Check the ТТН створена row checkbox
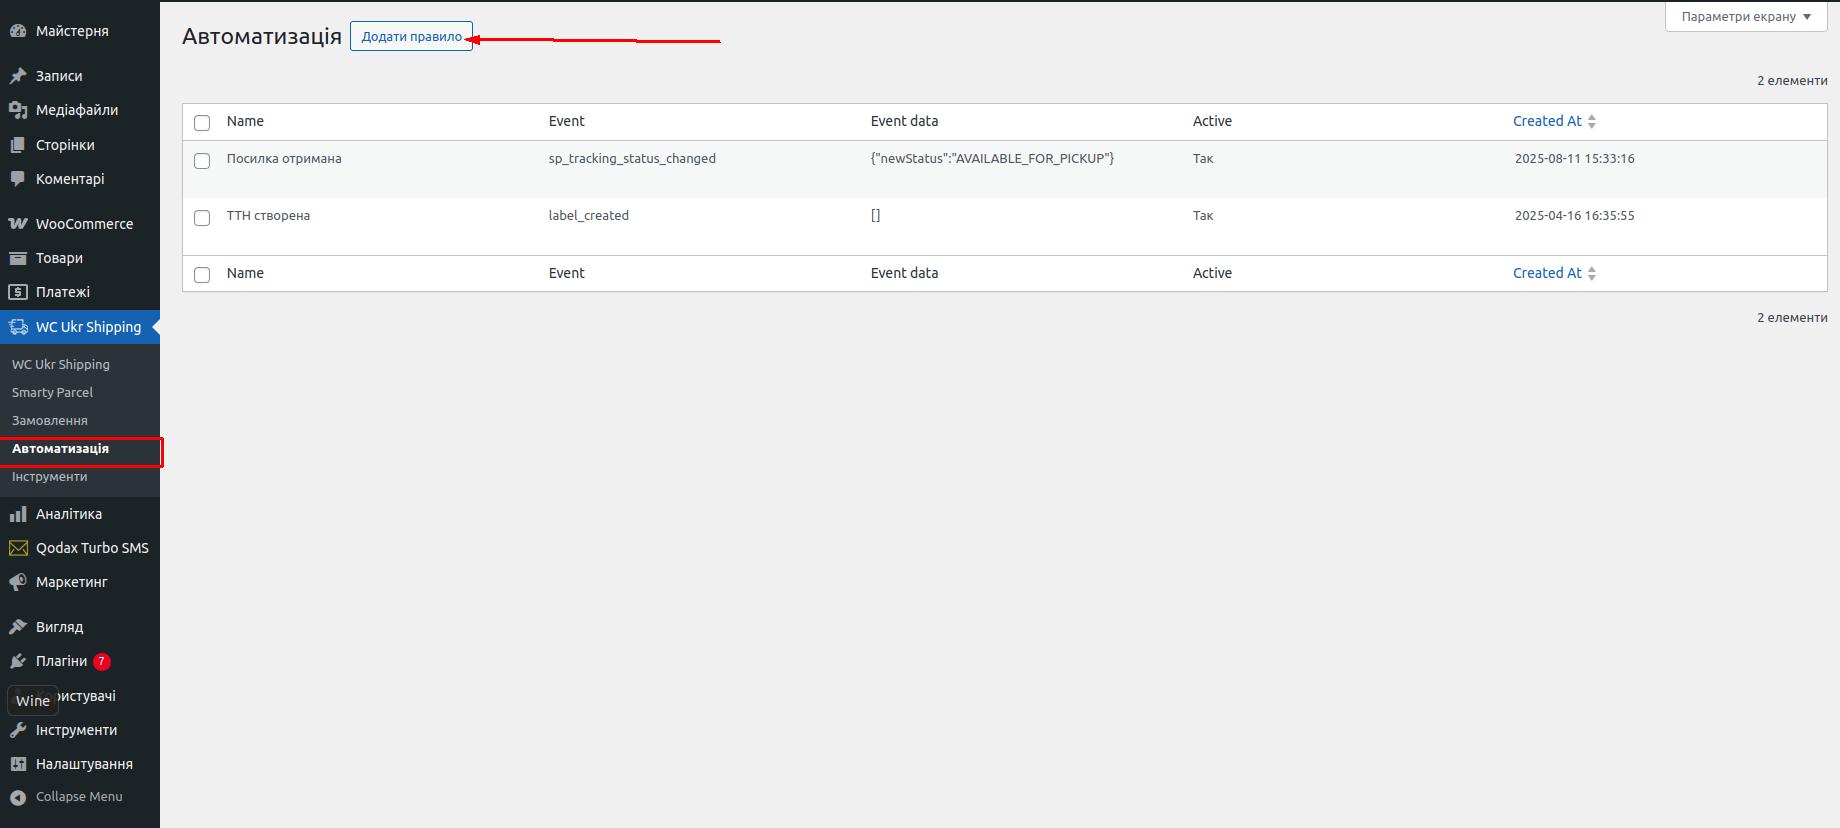 (x=202, y=218)
